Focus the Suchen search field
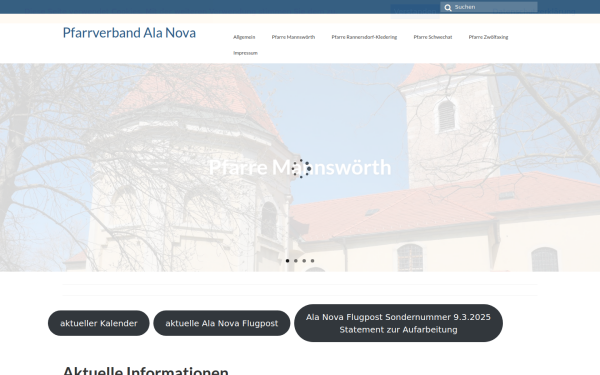 tap(489, 7)
